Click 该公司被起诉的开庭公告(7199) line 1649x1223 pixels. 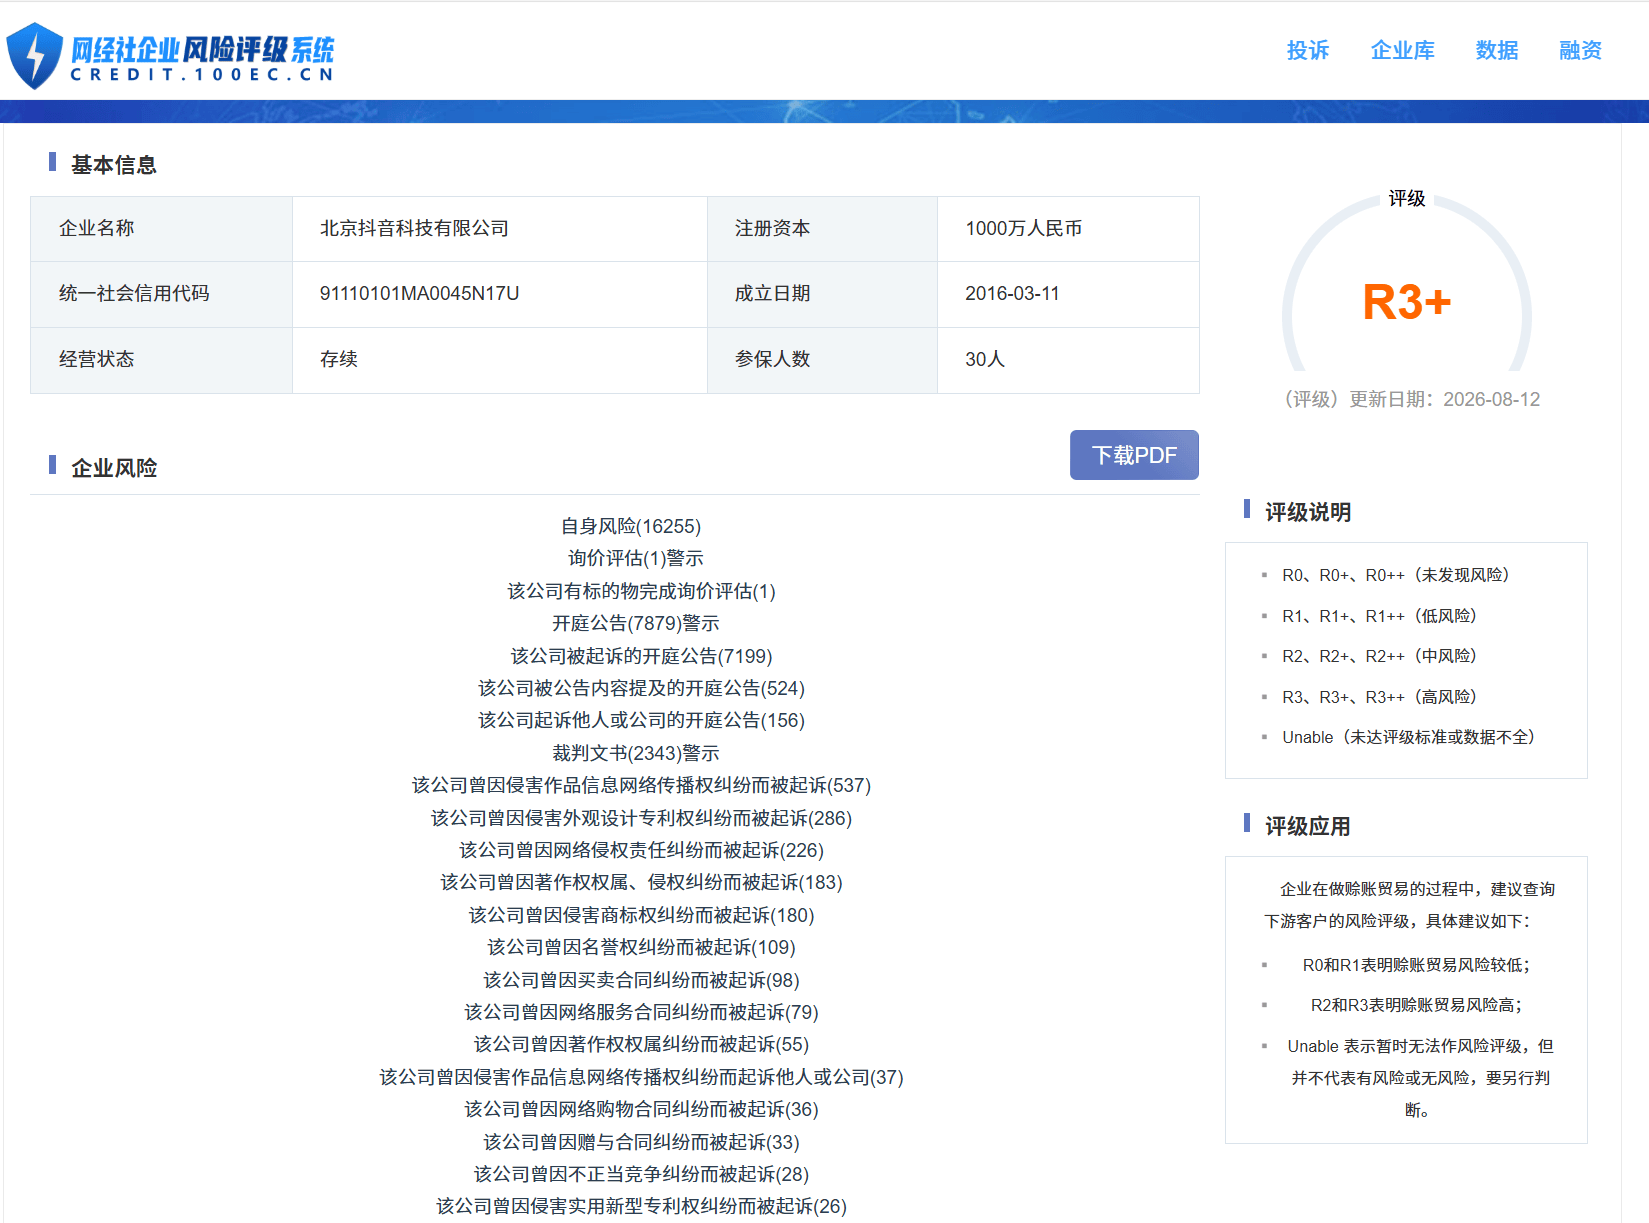point(641,656)
